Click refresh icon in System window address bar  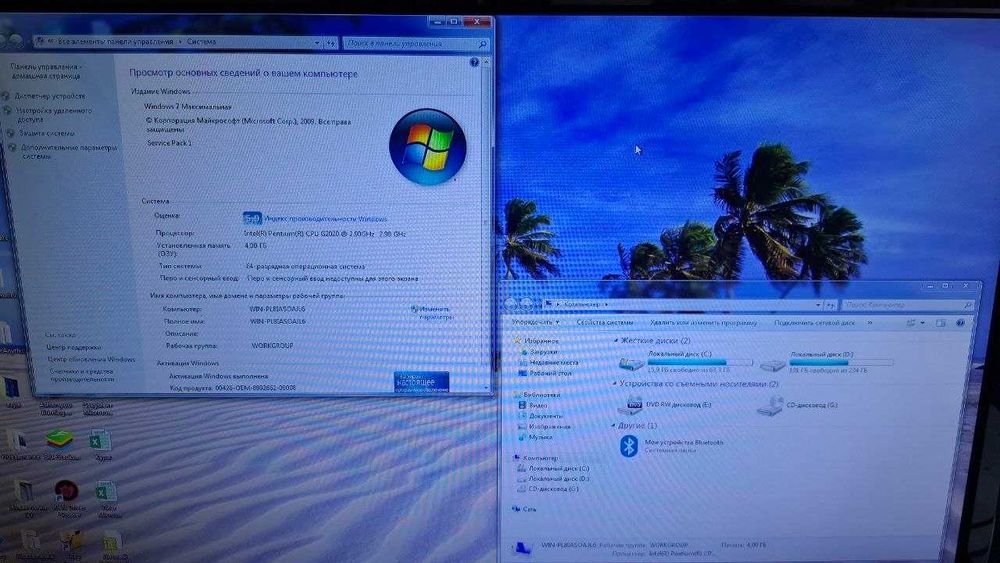pyautogui.click(x=331, y=43)
